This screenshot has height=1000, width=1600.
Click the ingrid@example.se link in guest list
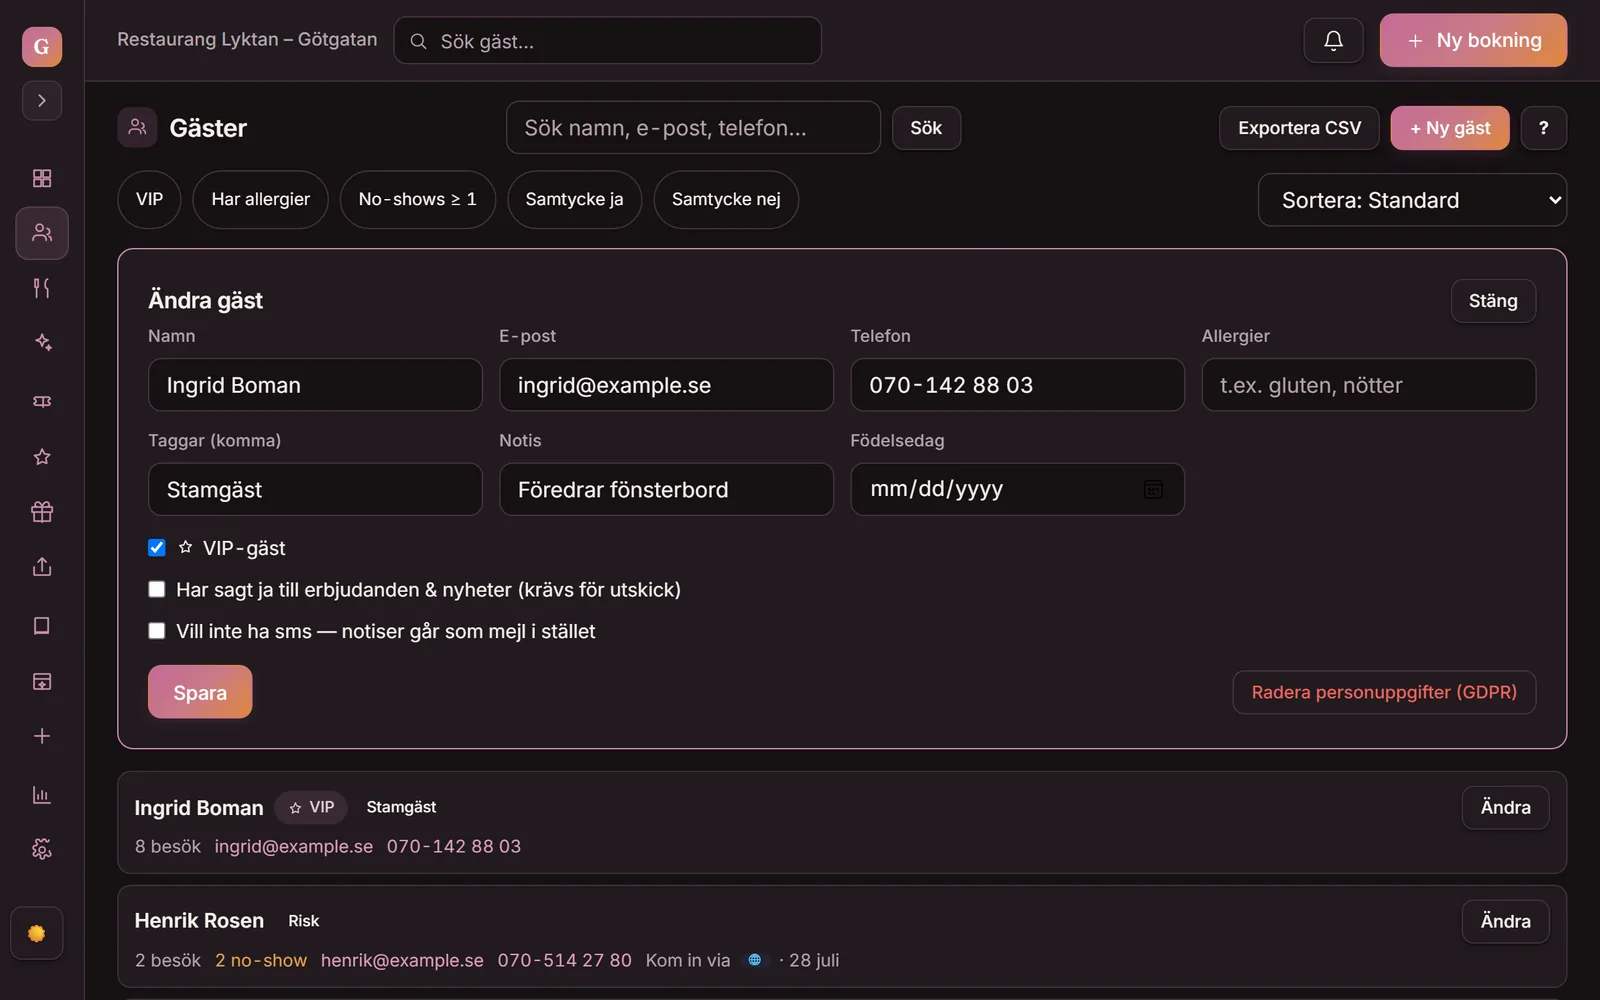(x=294, y=846)
